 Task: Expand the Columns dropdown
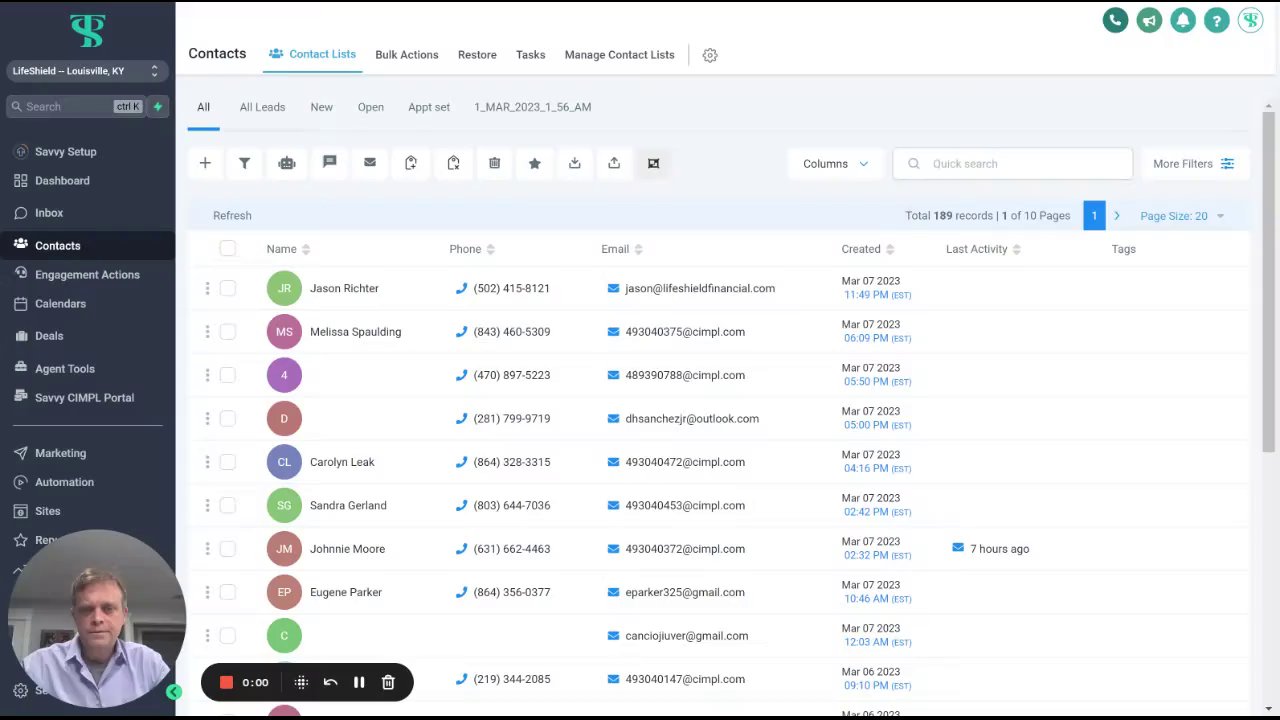[x=836, y=164]
